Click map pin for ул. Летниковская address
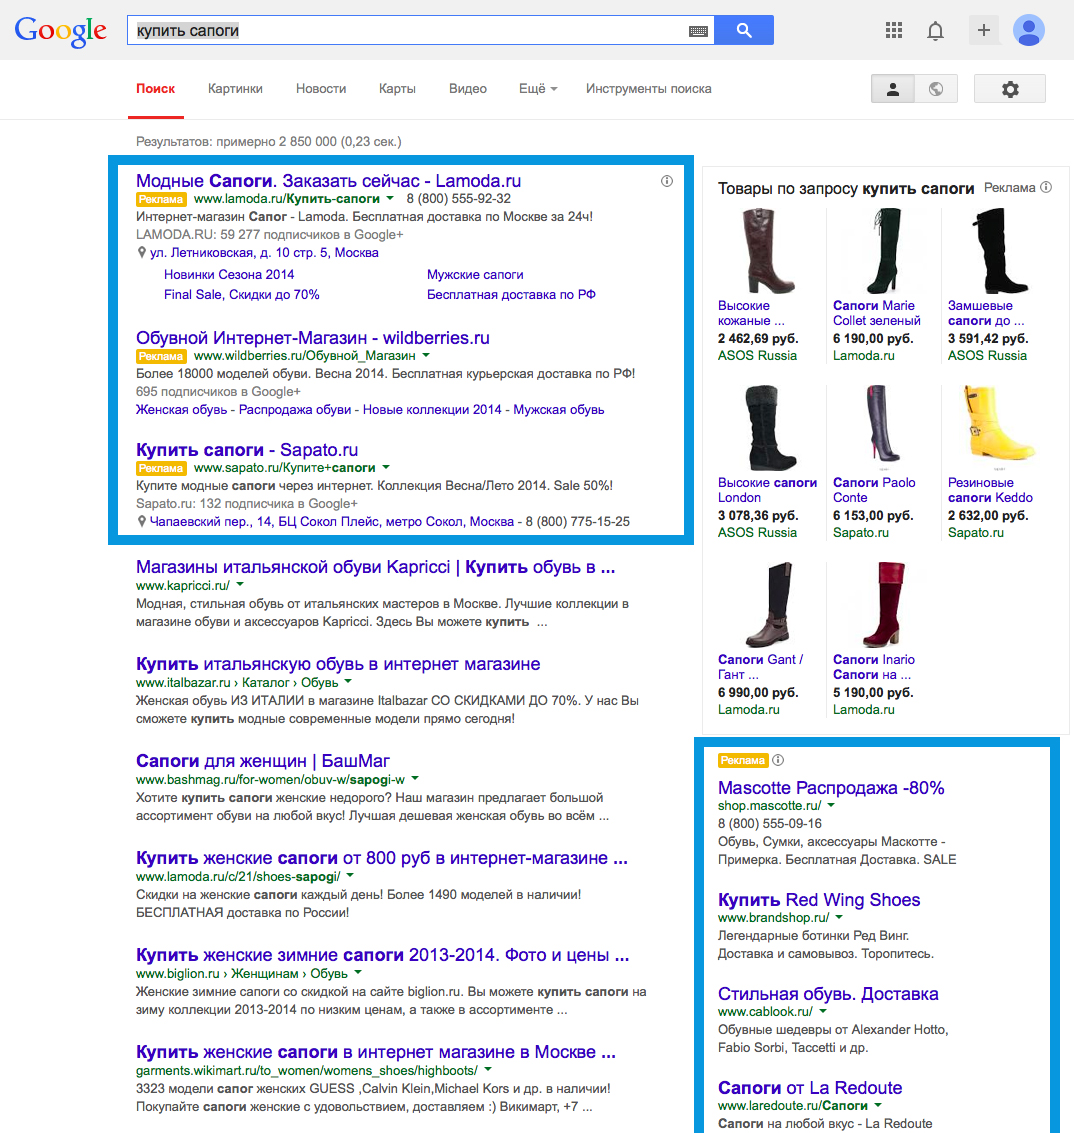Screen dimensions: 1074x1133 [x=142, y=253]
